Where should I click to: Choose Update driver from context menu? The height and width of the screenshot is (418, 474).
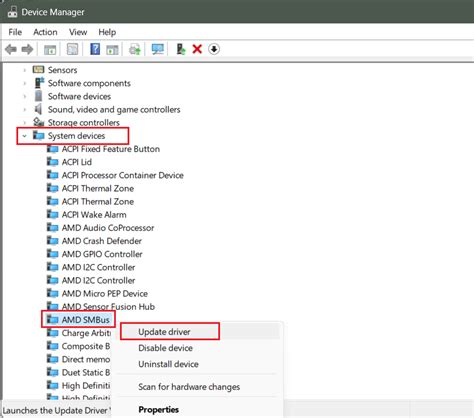point(164,332)
